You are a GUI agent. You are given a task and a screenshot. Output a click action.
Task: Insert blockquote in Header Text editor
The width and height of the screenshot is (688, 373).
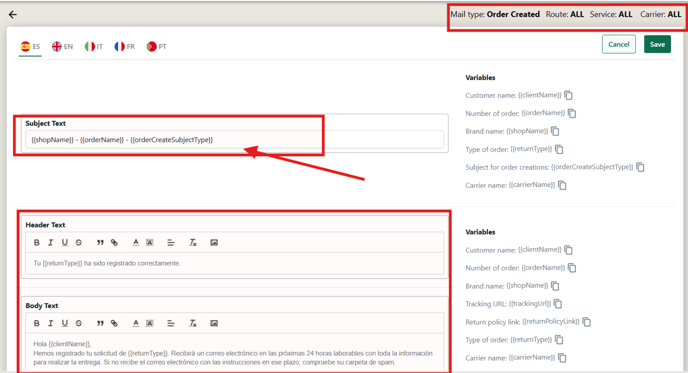[100, 242]
